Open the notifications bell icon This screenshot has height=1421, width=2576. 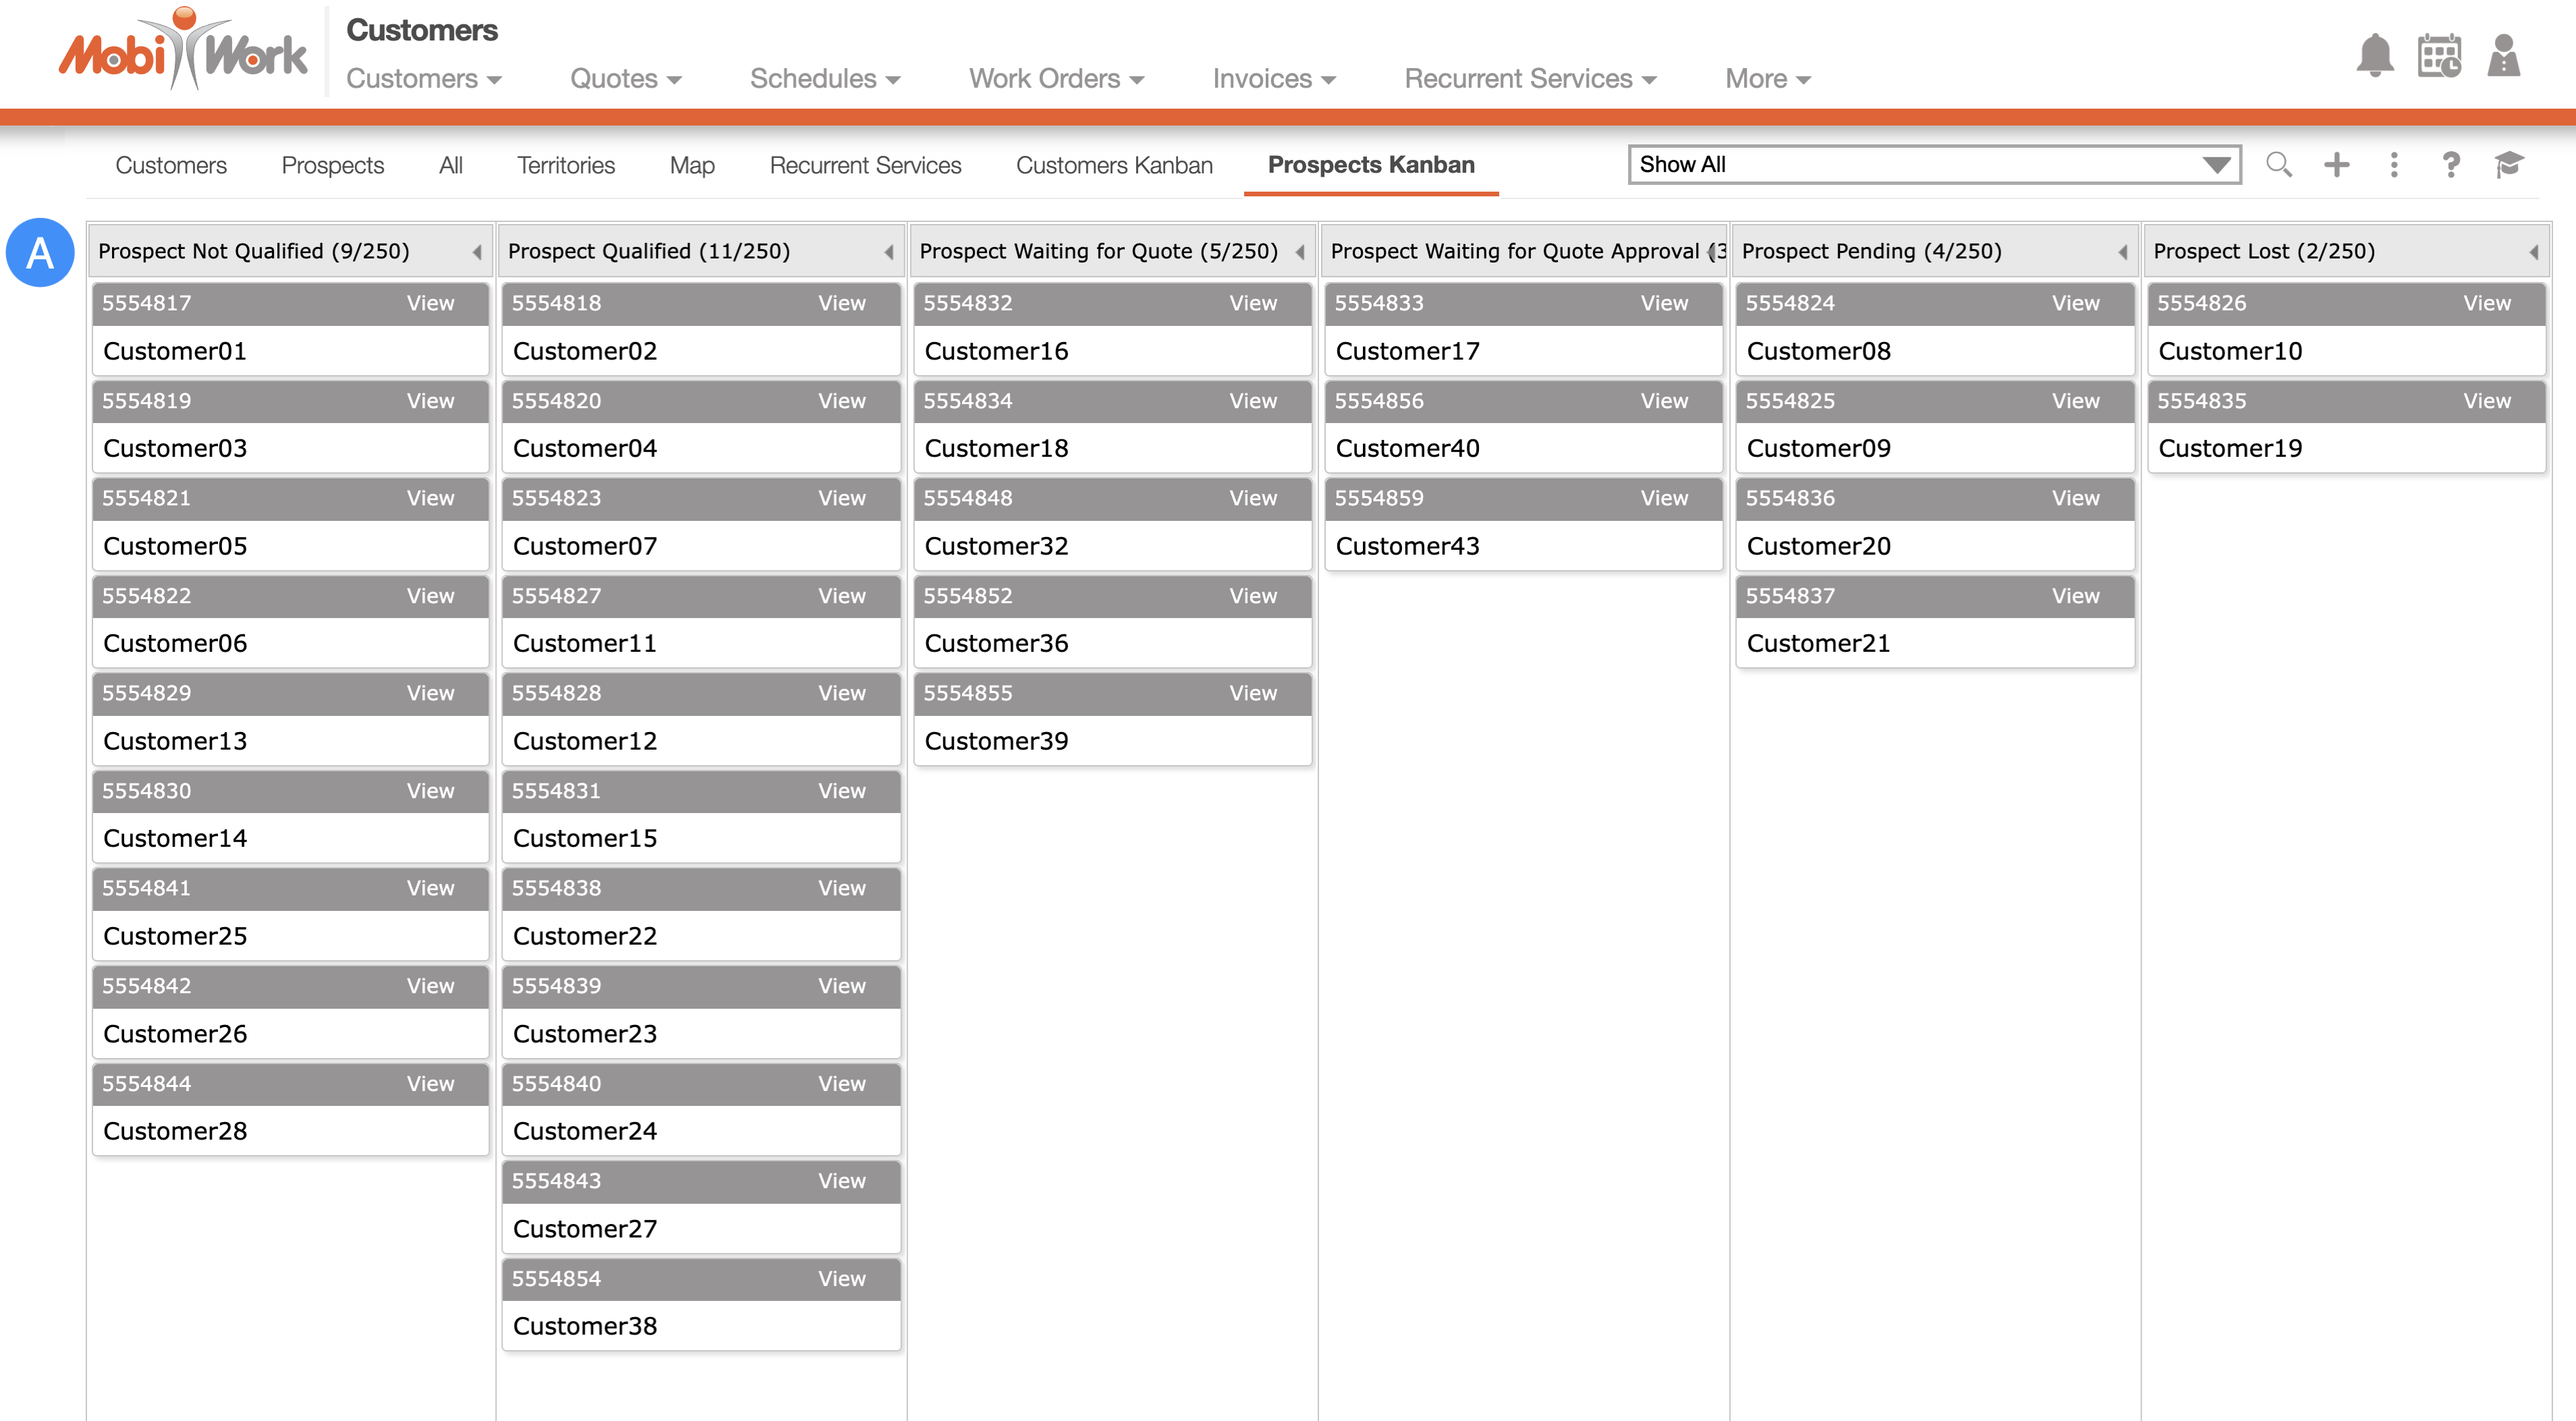coord(2374,56)
